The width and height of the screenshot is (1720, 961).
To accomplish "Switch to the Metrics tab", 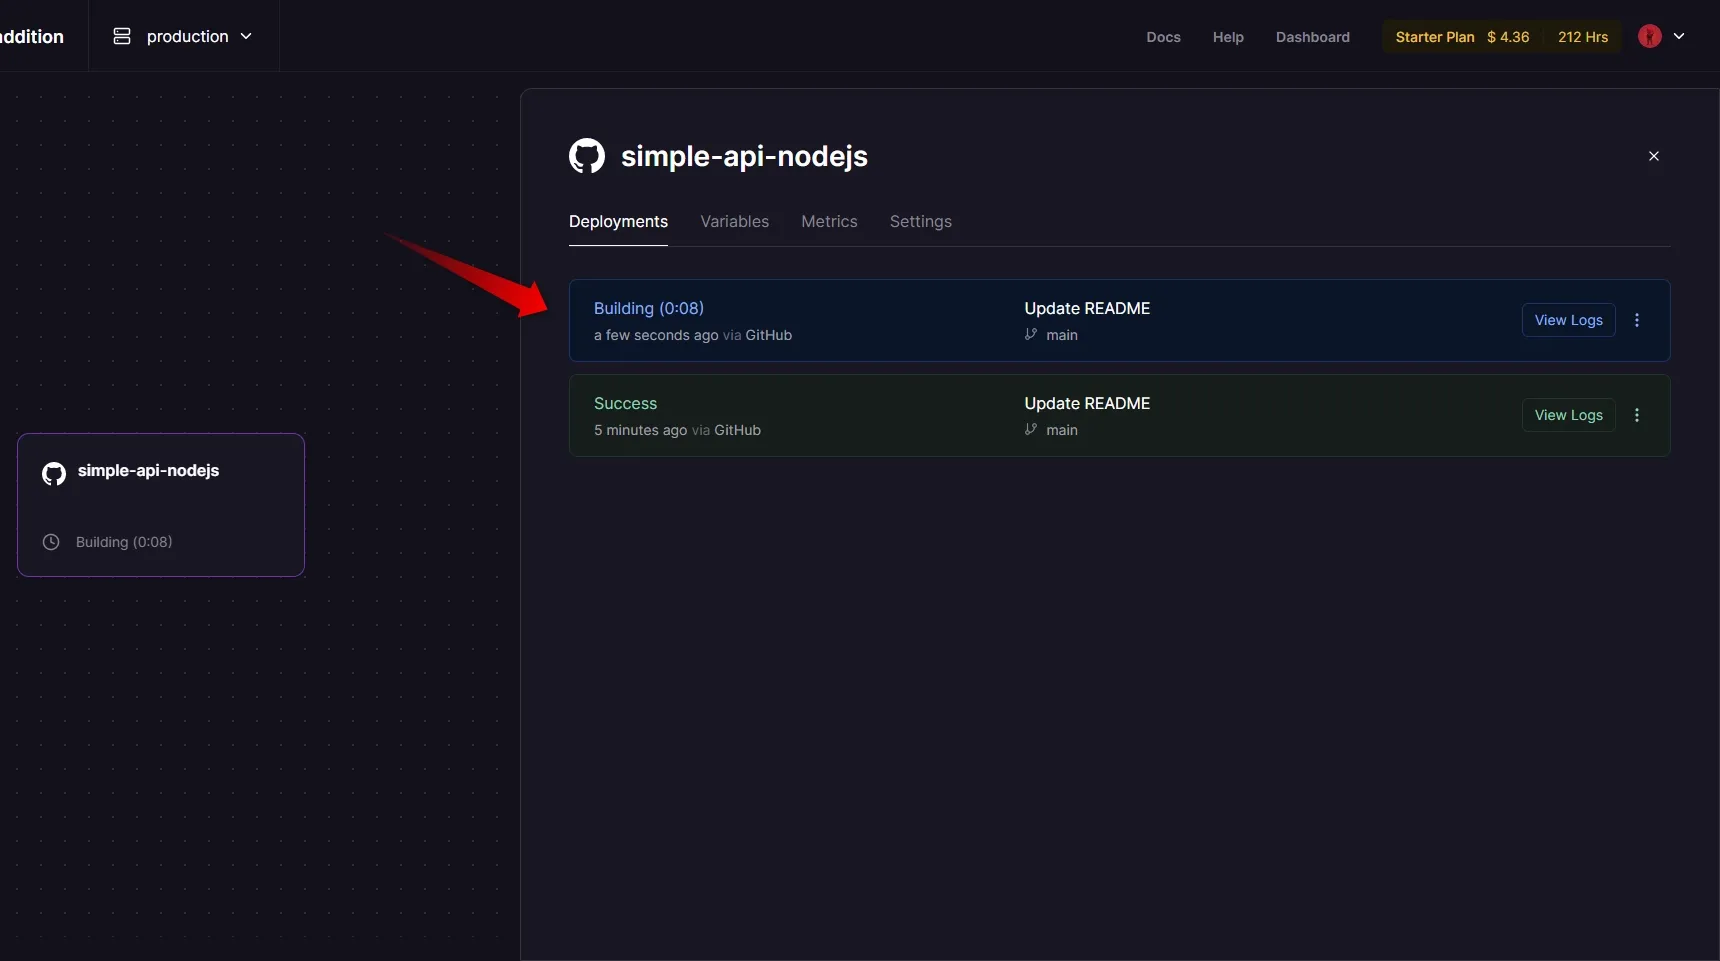I will click(x=829, y=222).
